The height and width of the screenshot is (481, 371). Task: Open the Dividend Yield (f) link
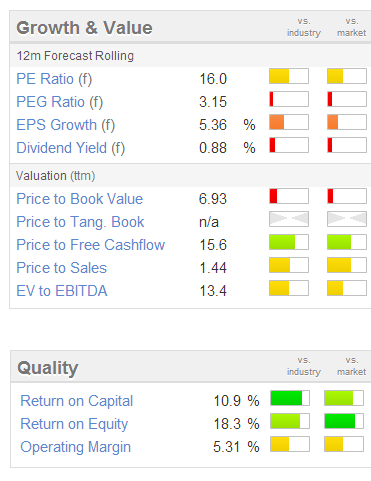pyautogui.click(x=71, y=148)
